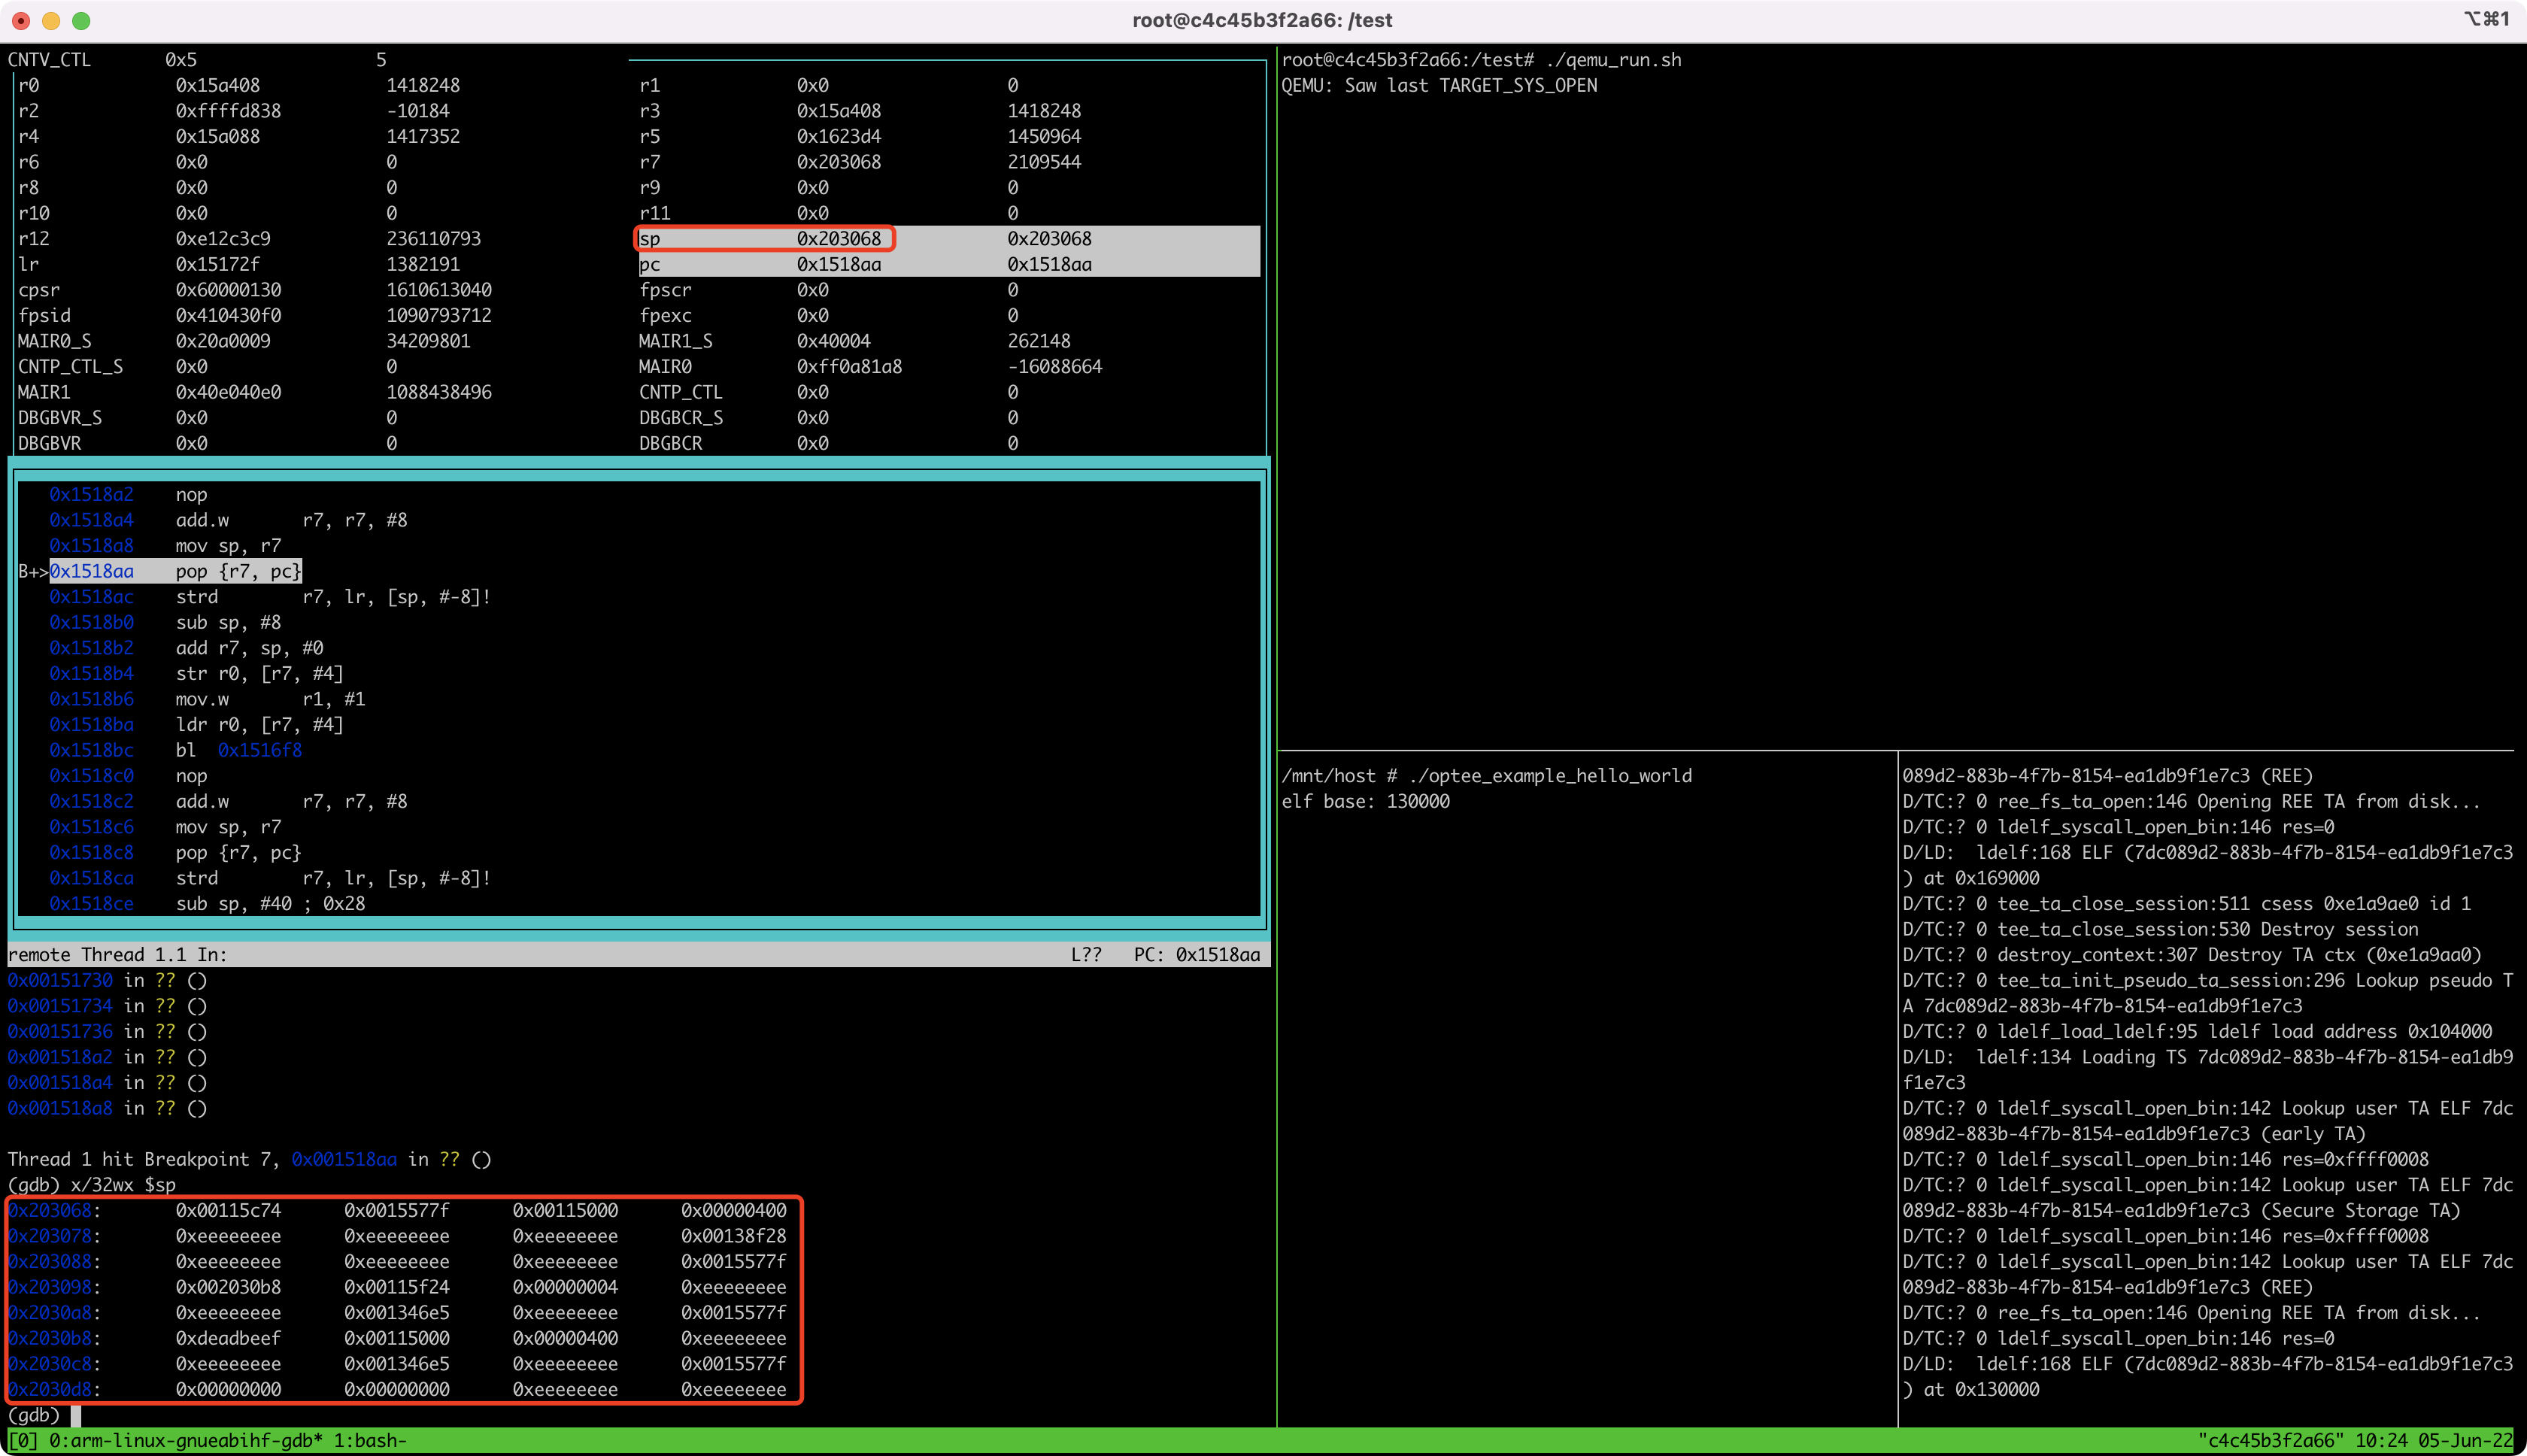Click the pop {r7, pc} highlighted instruction
Viewport: 2527px width, 1456px height.
(x=238, y=571)
